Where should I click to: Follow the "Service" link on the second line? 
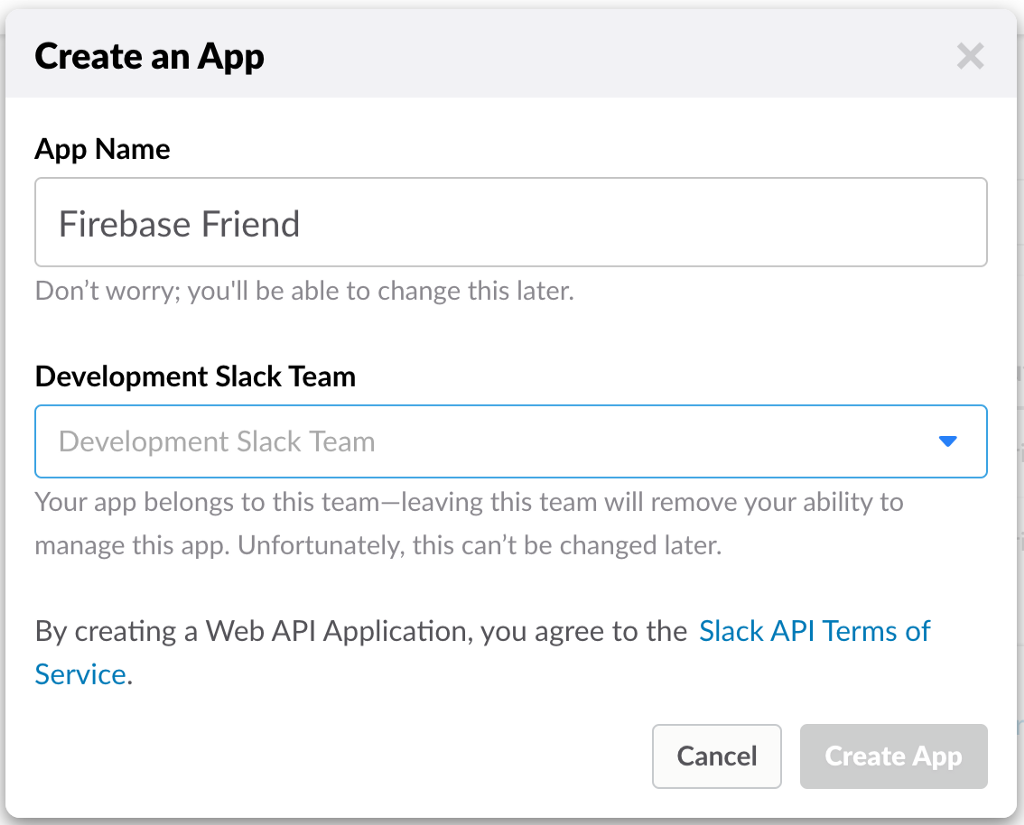point(80,674)
